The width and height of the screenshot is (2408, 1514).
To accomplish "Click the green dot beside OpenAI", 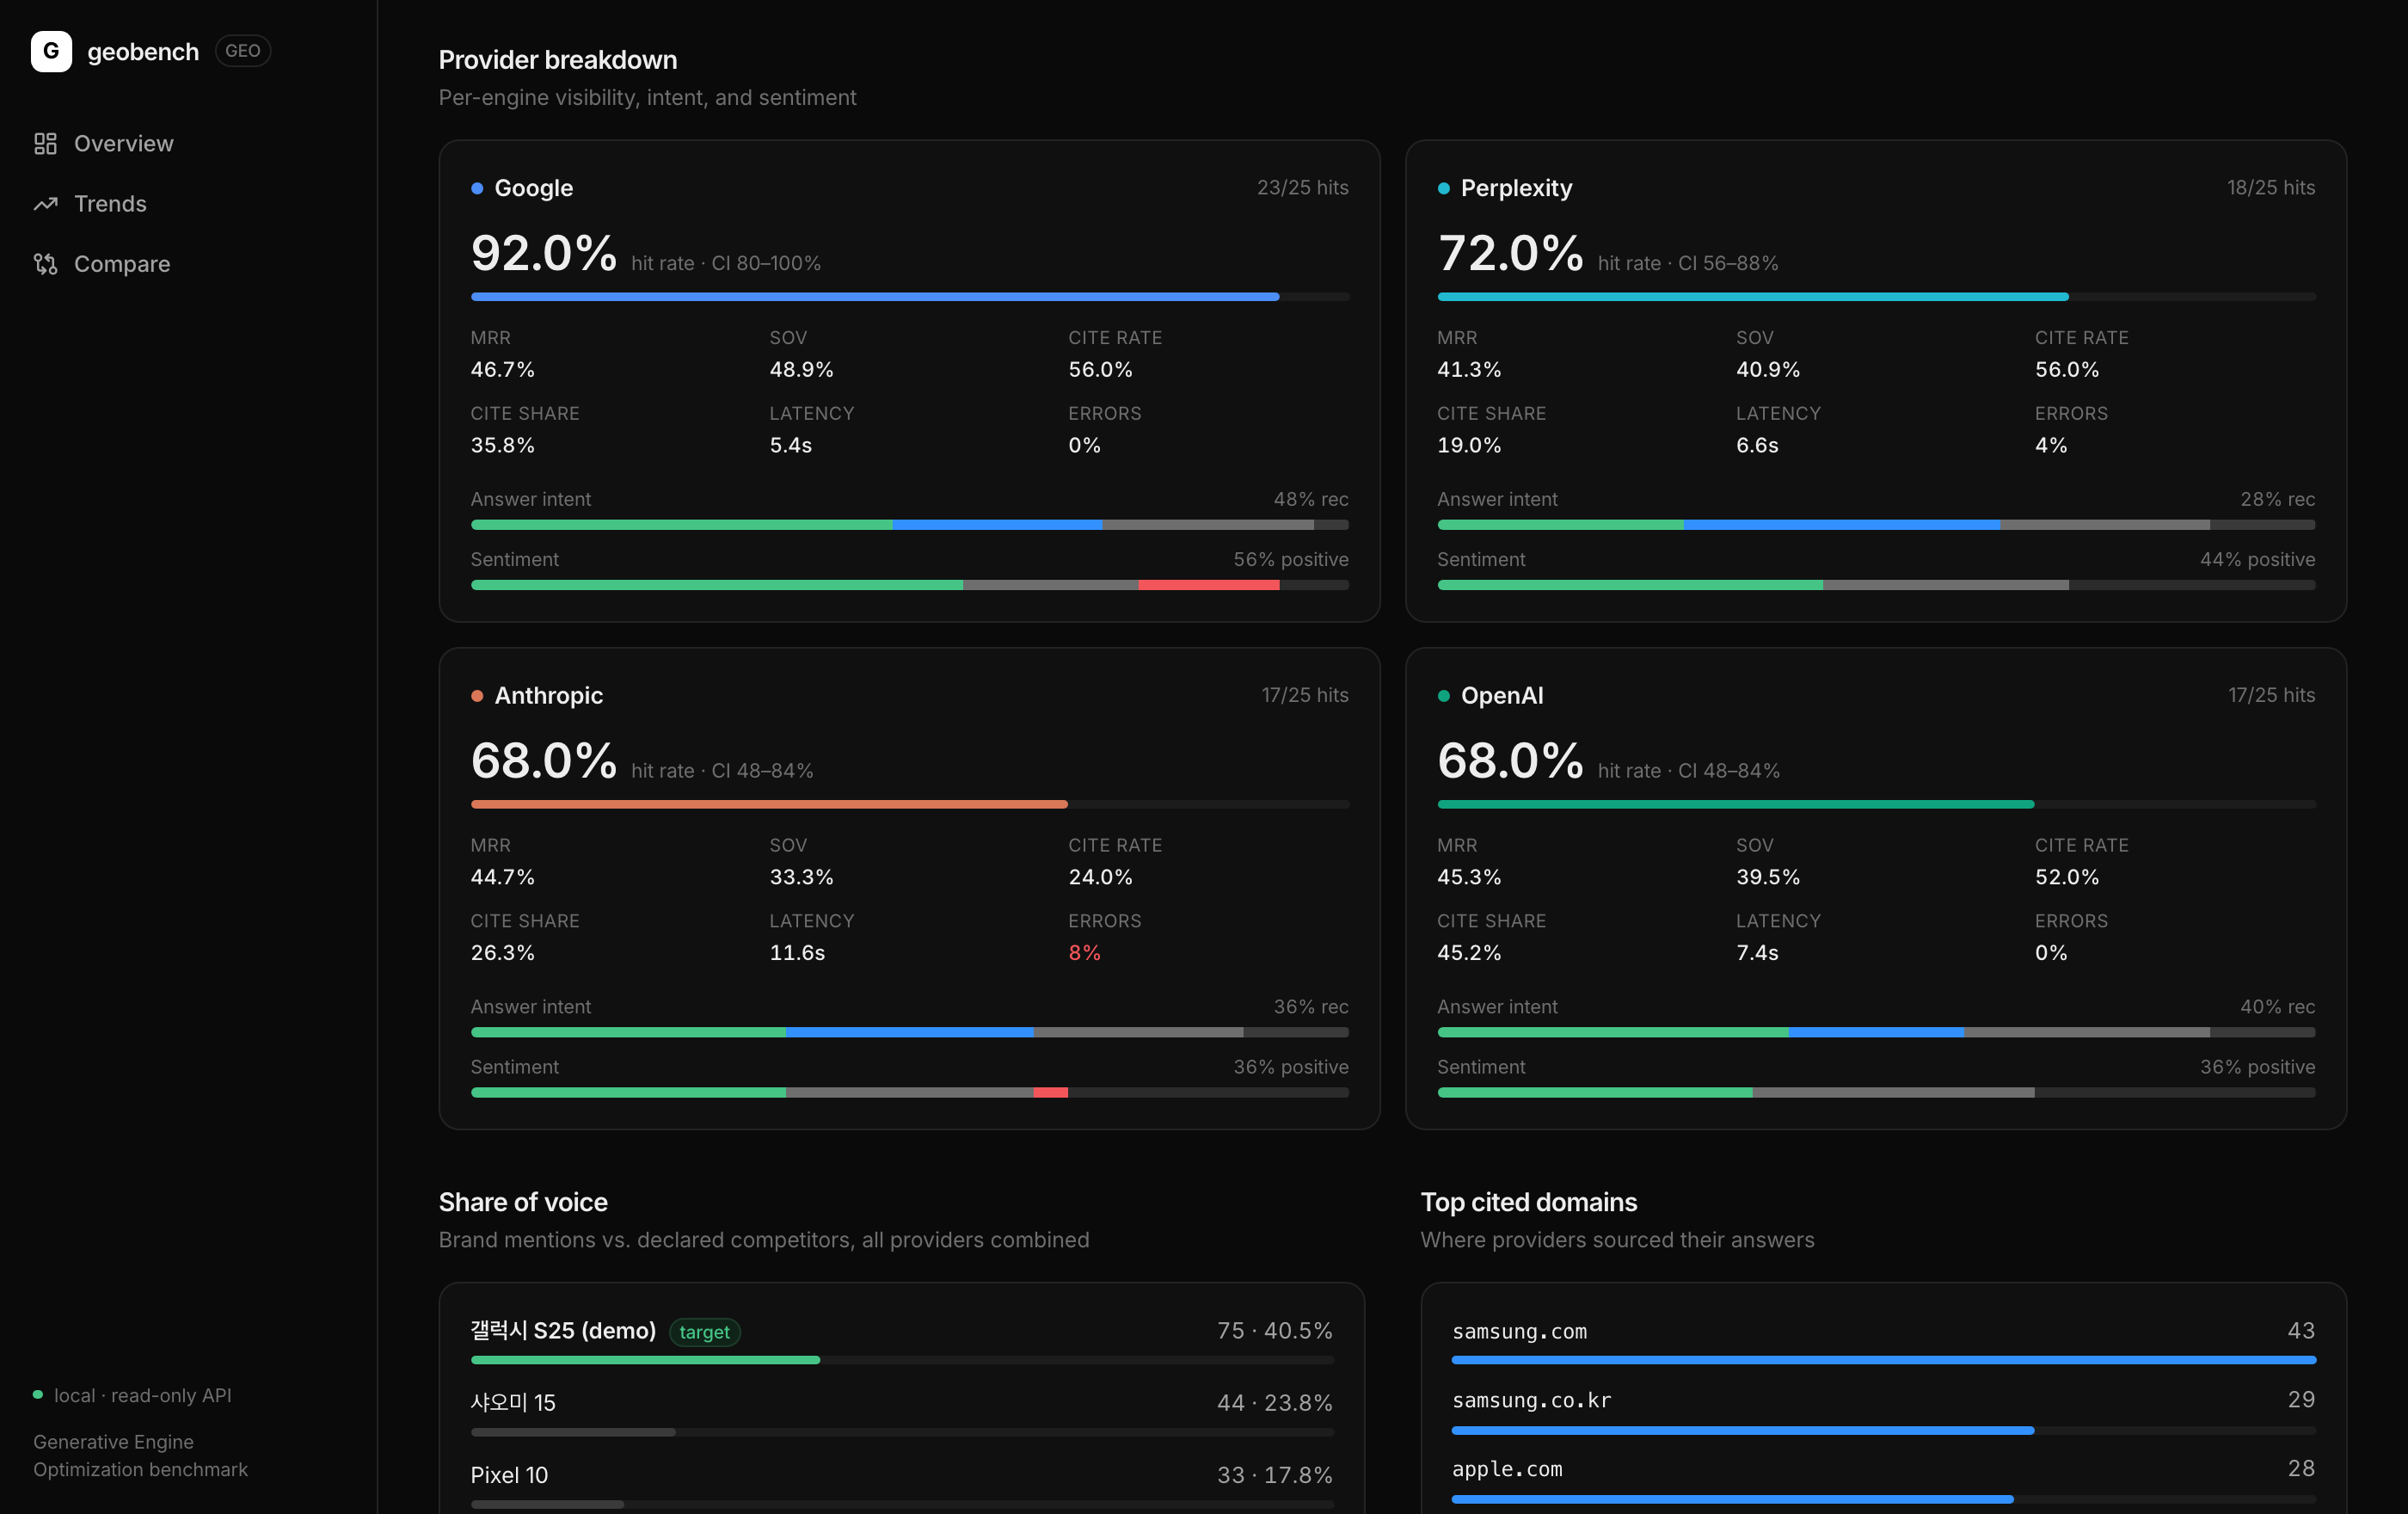I will tap(1443, 695).
